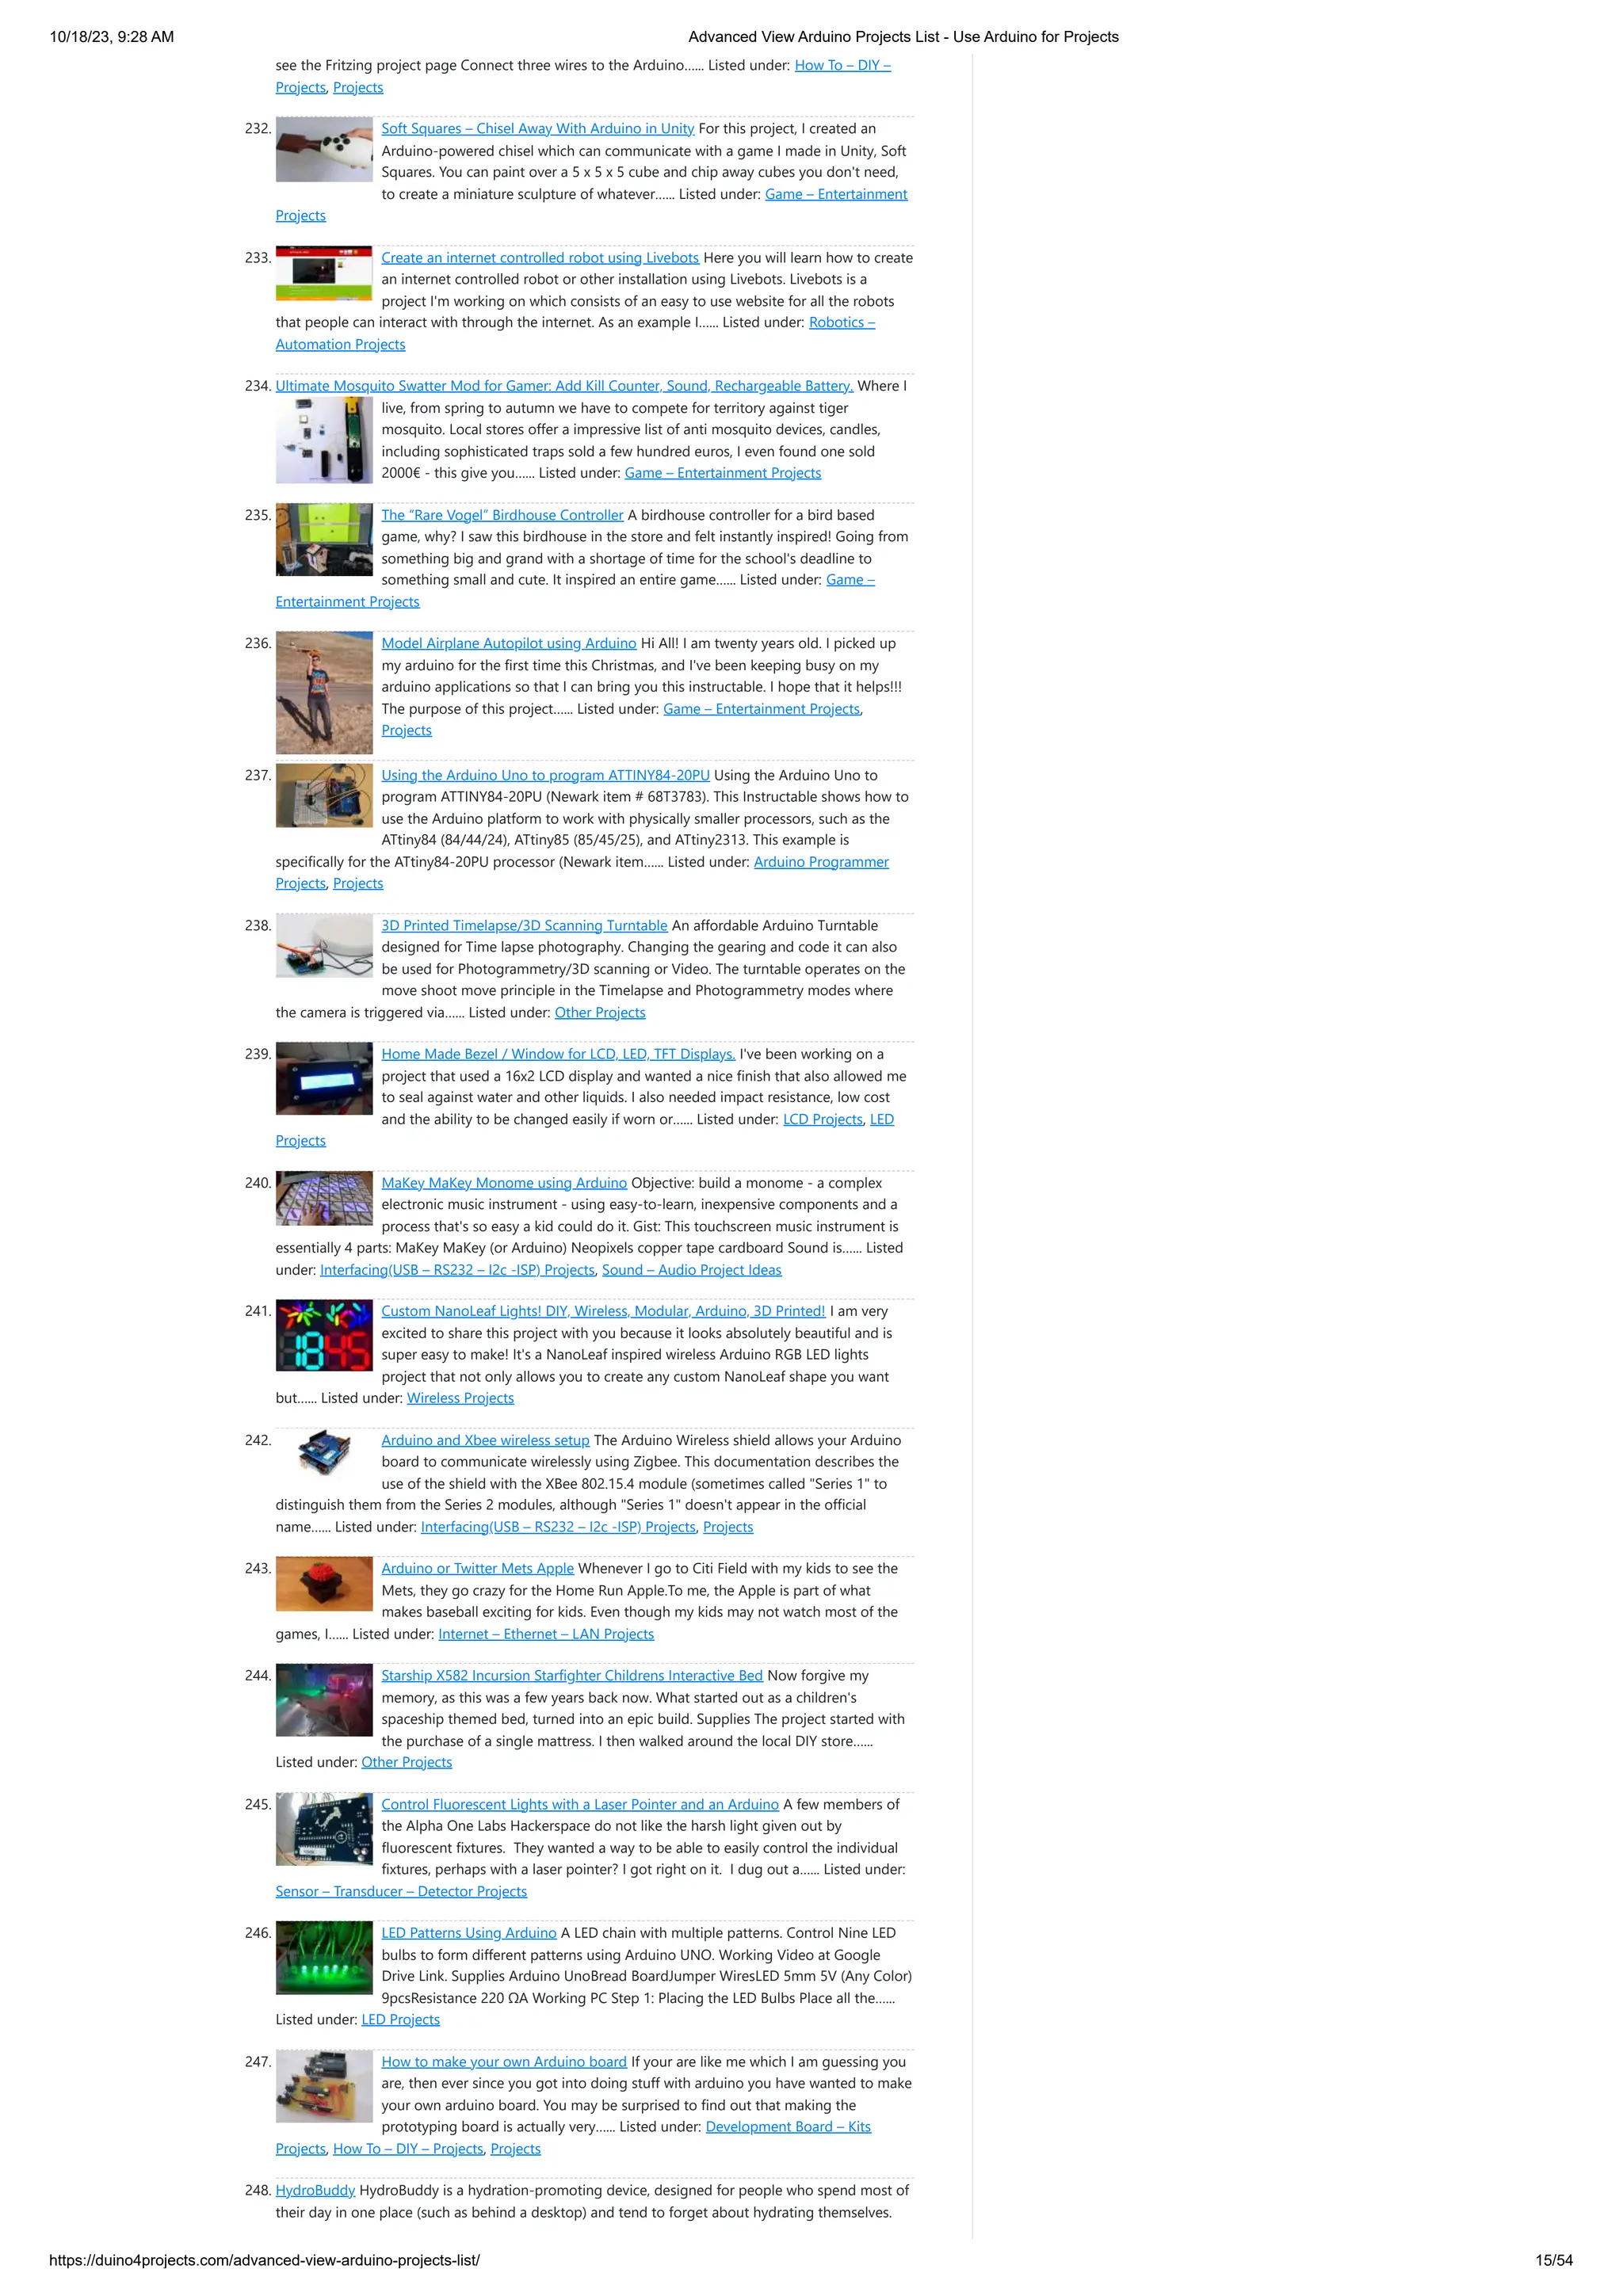Screen dimensions: 1623x2296
Task: Open Custom NanoLeaf Lights! DIY link
Action: [603, 1311]
